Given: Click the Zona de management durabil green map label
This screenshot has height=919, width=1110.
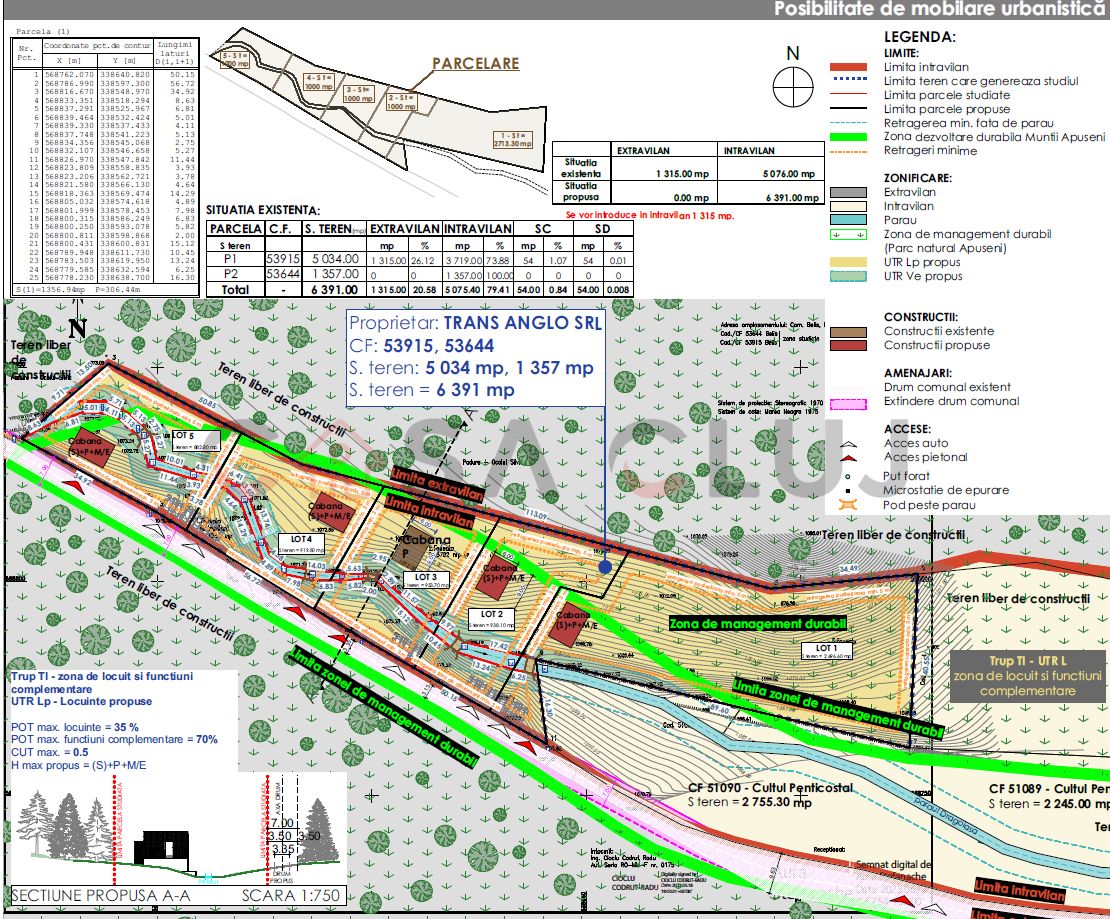Looking at the screenshot, I should click(x=757, y=624).
